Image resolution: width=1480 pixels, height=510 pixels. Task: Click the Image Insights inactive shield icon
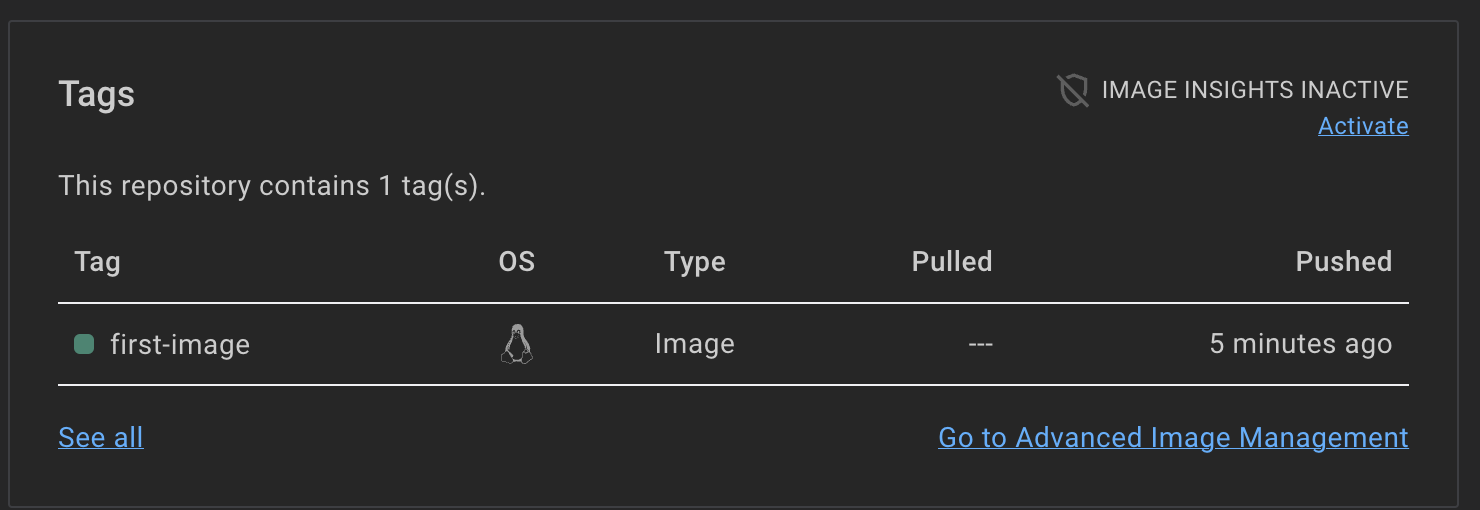pos(1073,91)
